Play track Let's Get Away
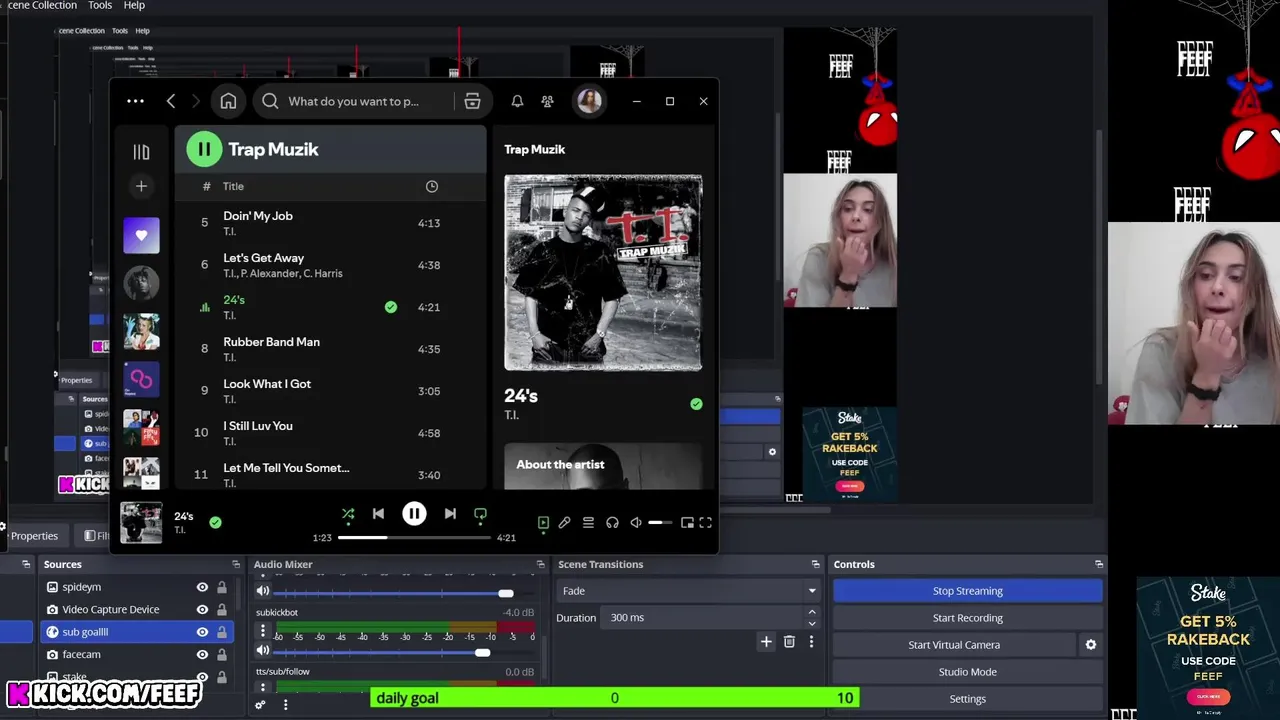Screen dimensions: 1280x720 pyautogui.click(x=330, y=265)
